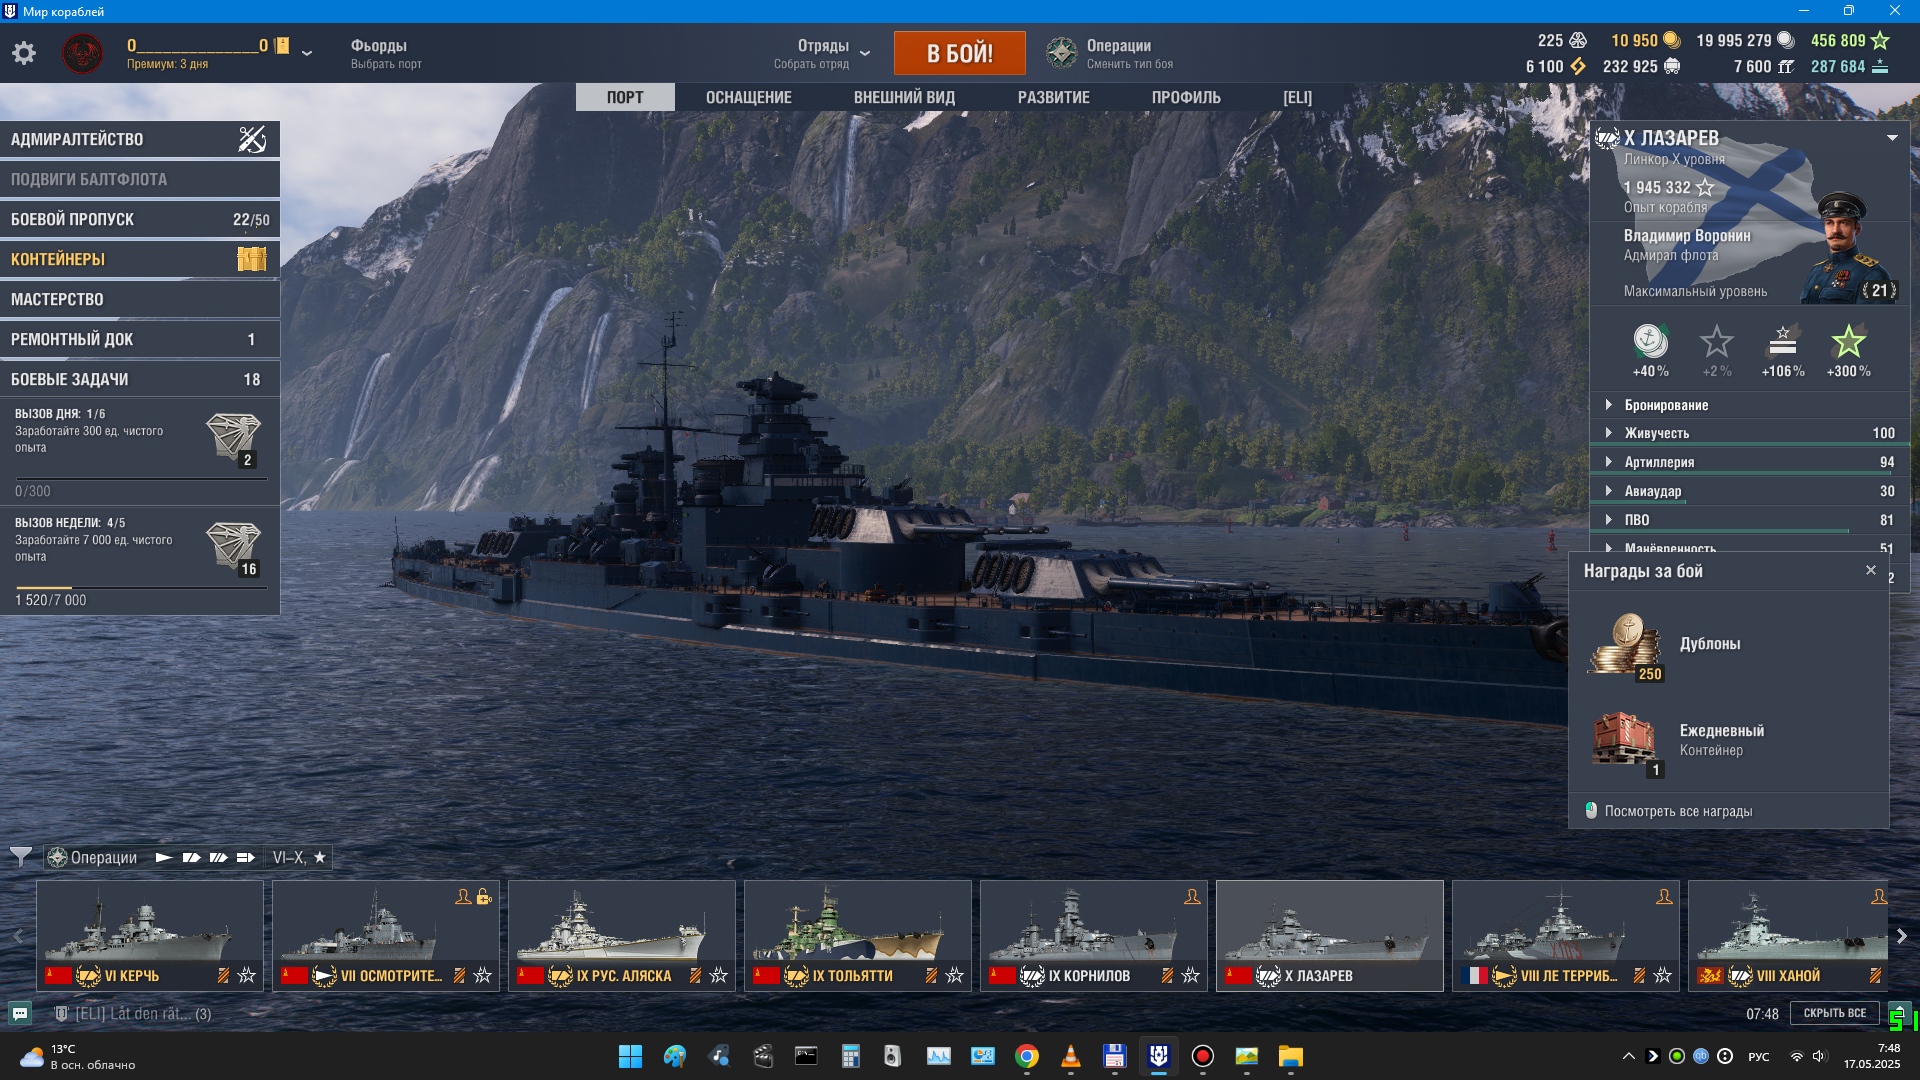Screen dimensions: 1920x1080
Task: Click commander Vladimir Voronin portrait
Action: tap(1842, 248)
